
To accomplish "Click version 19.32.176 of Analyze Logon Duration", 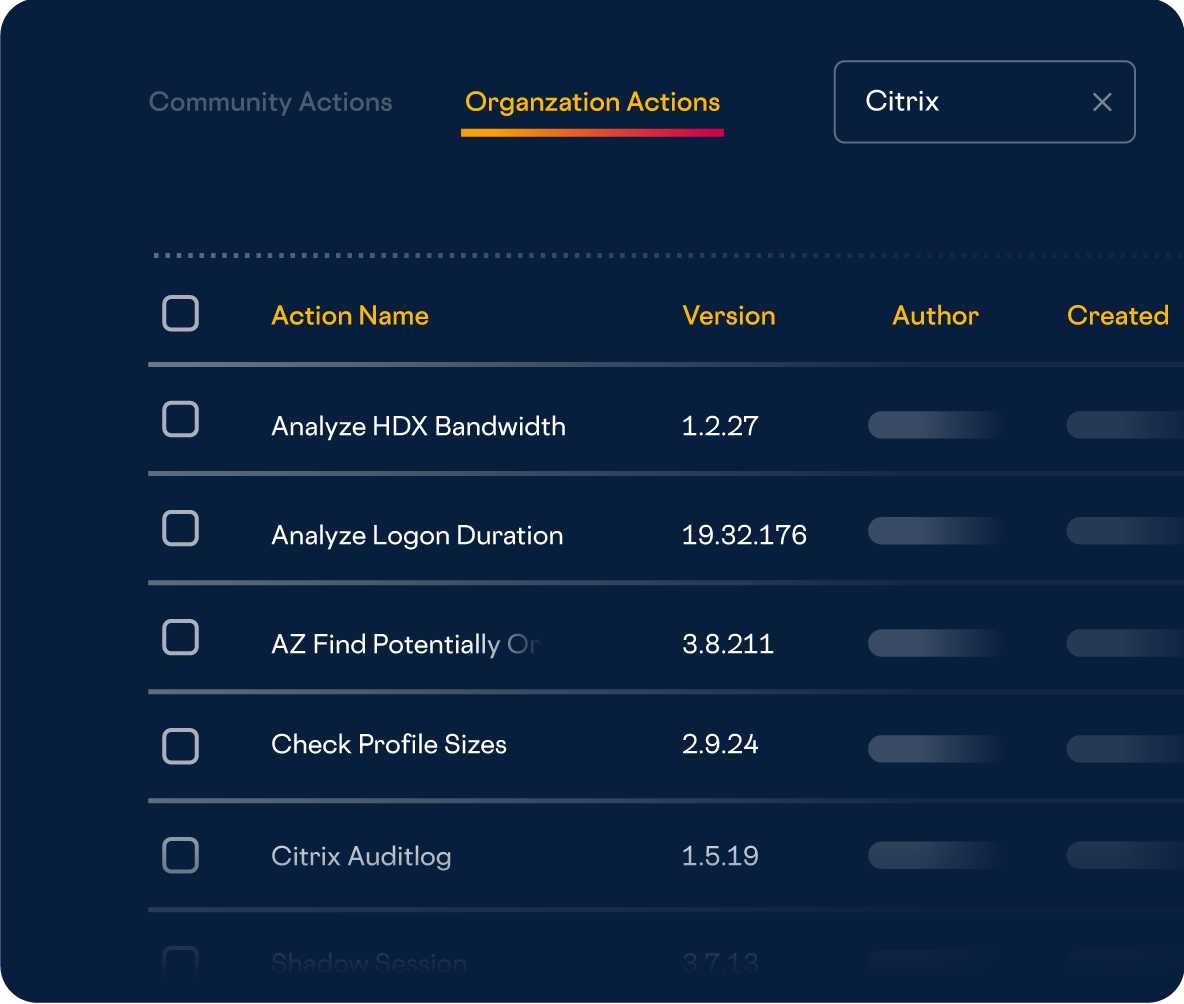I will pyautogui.click(x=744, y=535).
